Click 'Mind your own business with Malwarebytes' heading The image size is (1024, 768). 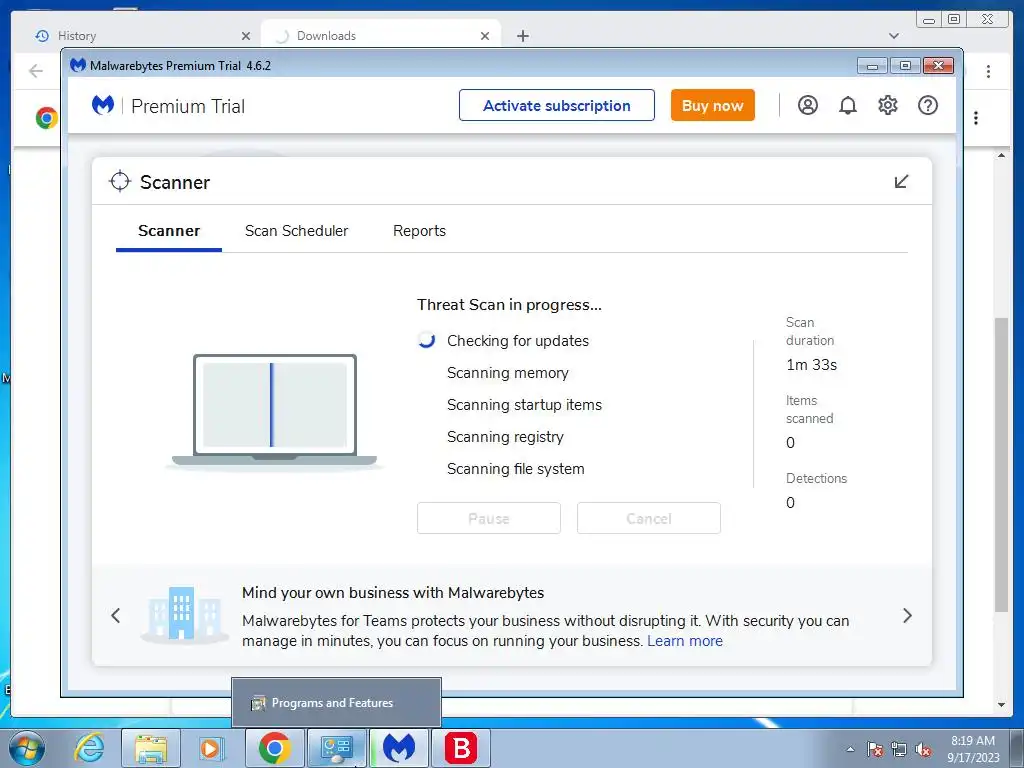click(x=392, y=592)
